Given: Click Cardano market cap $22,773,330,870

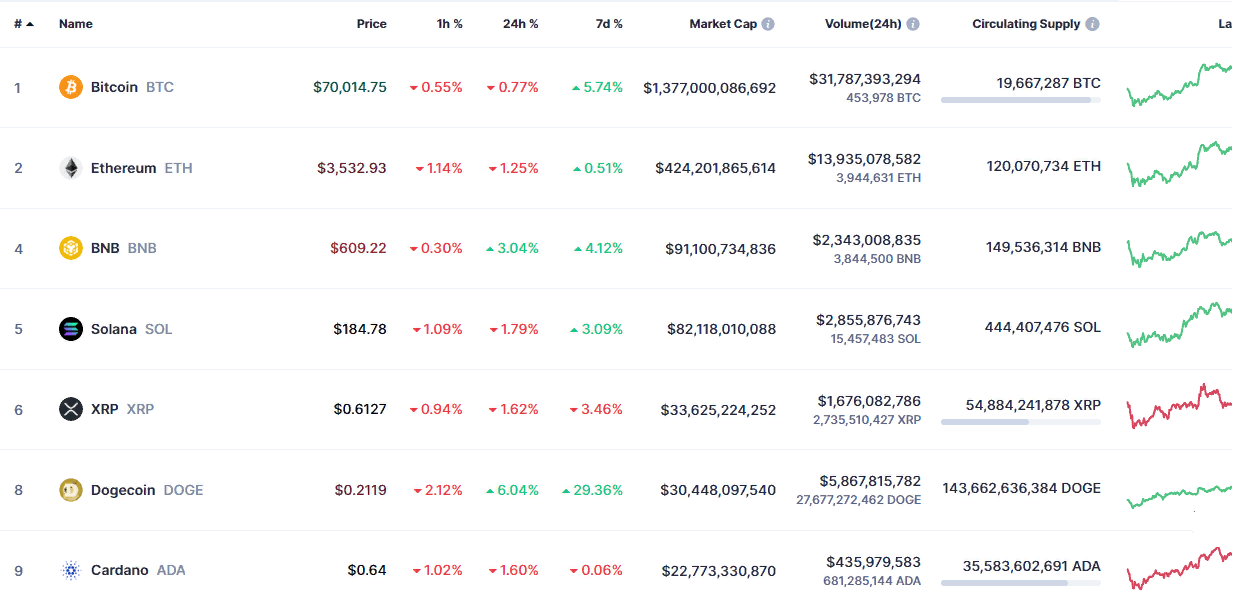Looking at the screenshot, I should pyautogui.click(x=719, y=570).
